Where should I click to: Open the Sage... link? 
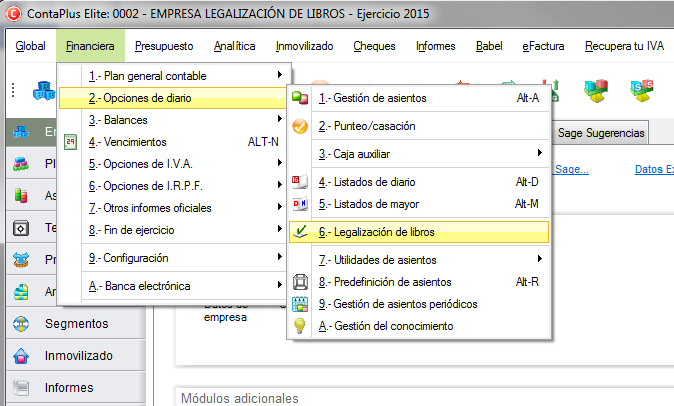(x=571, y=169)
